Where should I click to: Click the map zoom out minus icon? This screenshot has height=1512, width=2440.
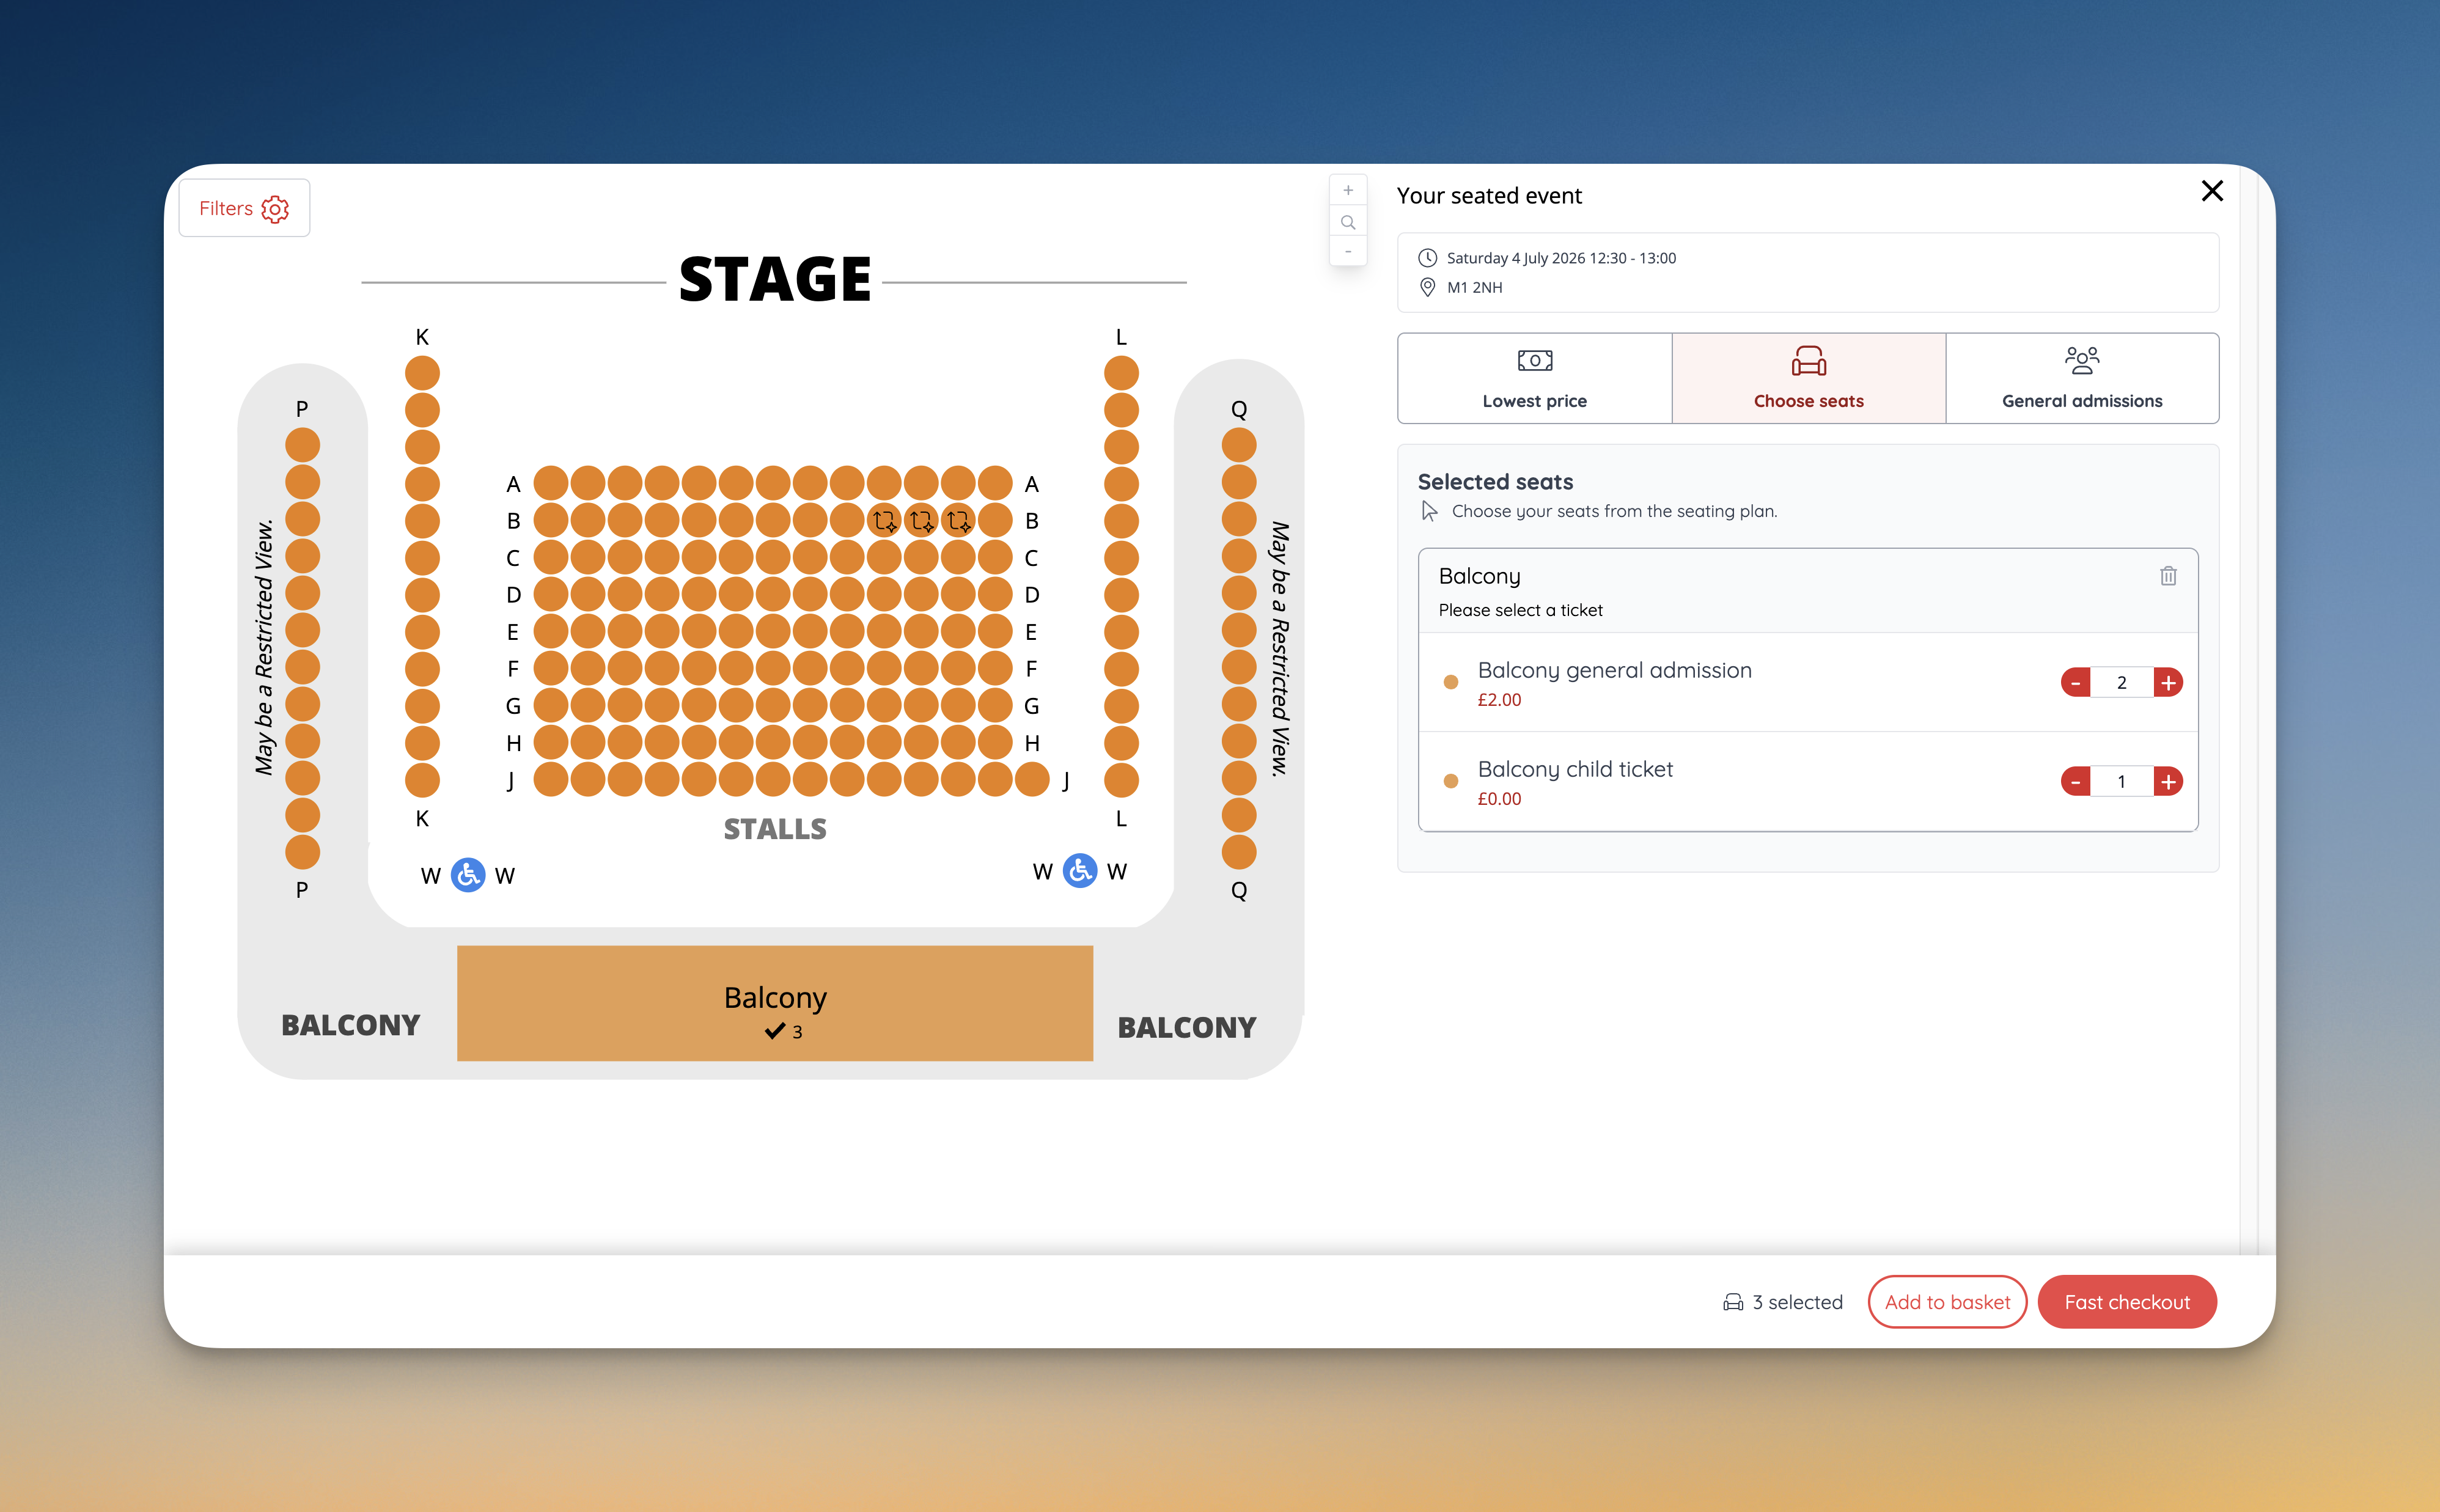pos(1348,252)
